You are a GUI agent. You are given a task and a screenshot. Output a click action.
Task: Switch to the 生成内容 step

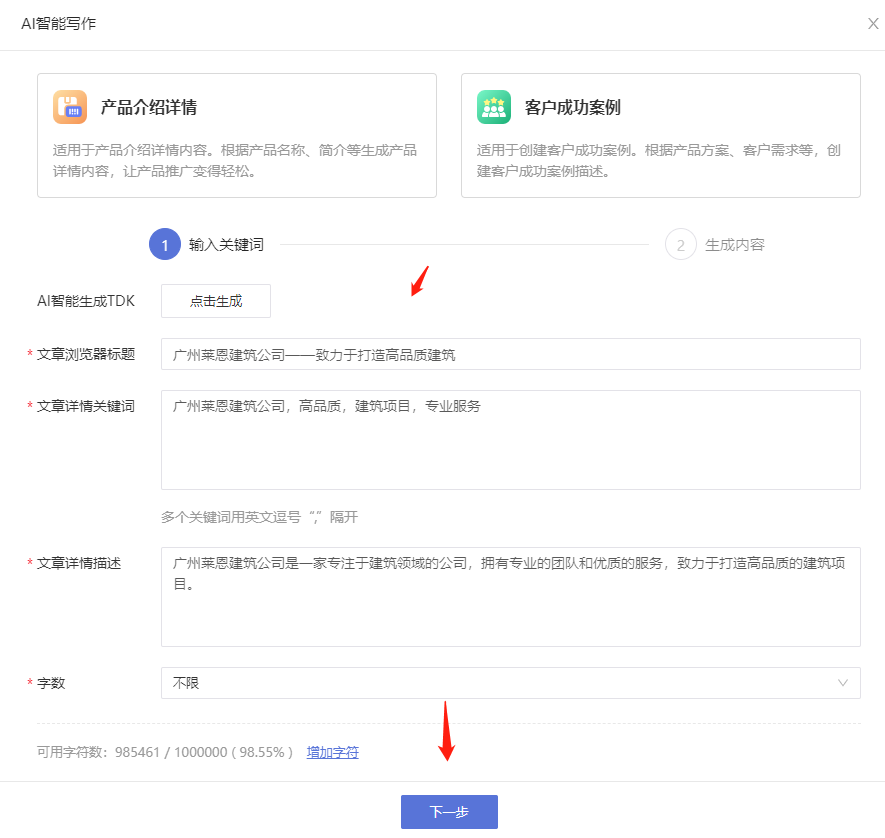[735, 244]
